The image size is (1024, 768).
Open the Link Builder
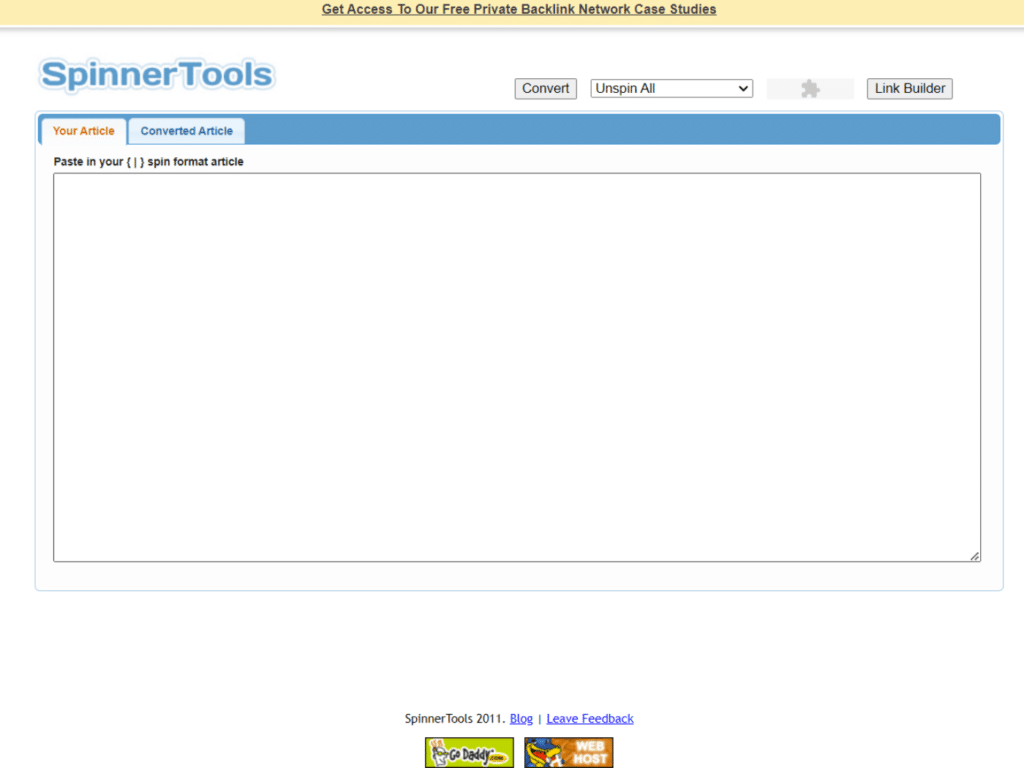coord(908,88)
